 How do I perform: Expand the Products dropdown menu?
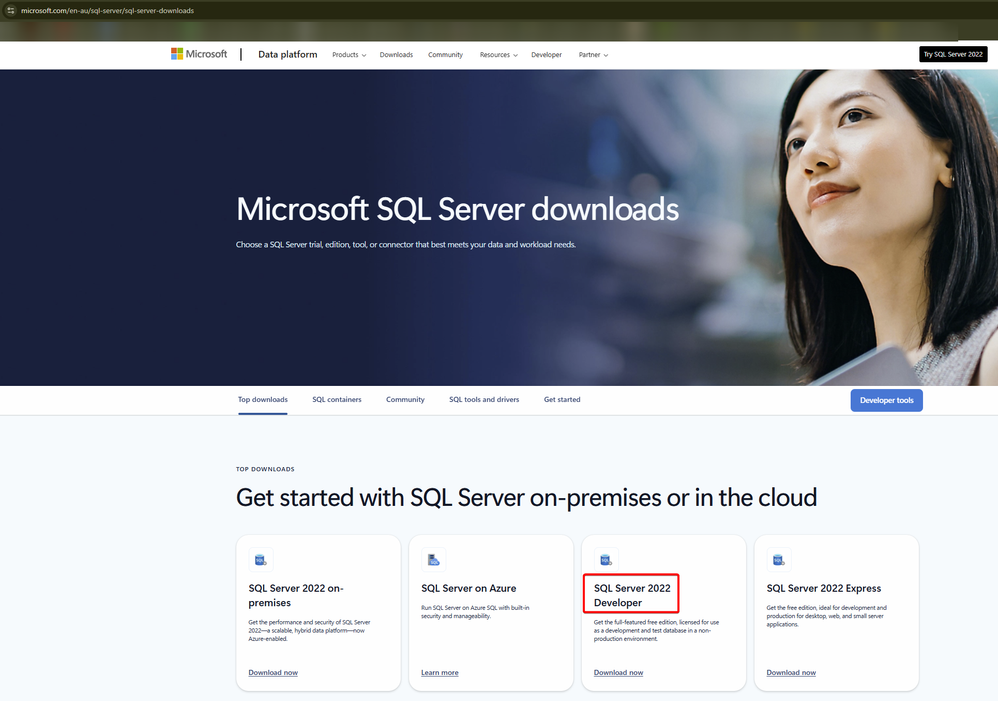point(349,55)
